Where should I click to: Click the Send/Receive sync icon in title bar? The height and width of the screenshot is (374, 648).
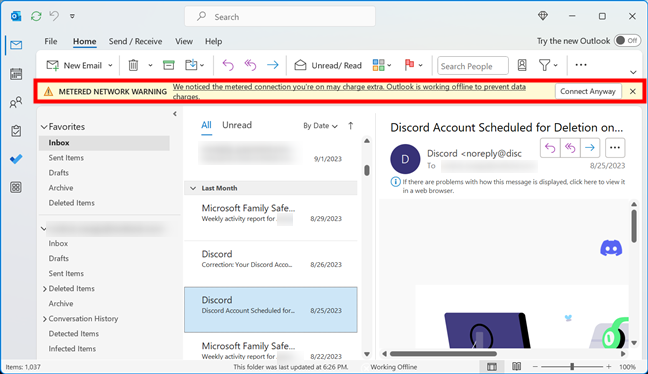36,16
